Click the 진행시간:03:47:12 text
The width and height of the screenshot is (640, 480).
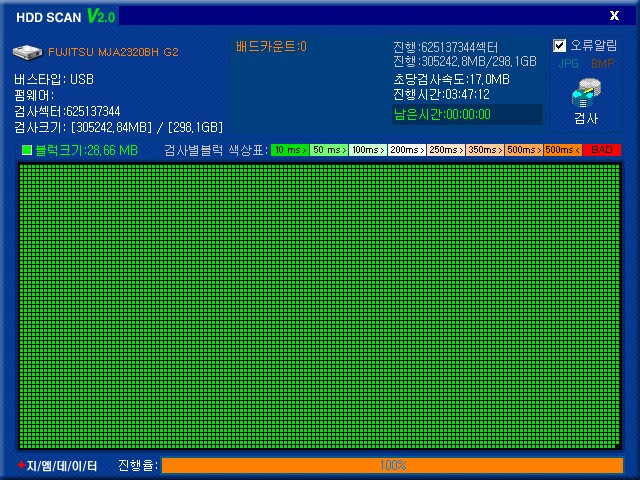pyautogui.click(x=441, y=95)
